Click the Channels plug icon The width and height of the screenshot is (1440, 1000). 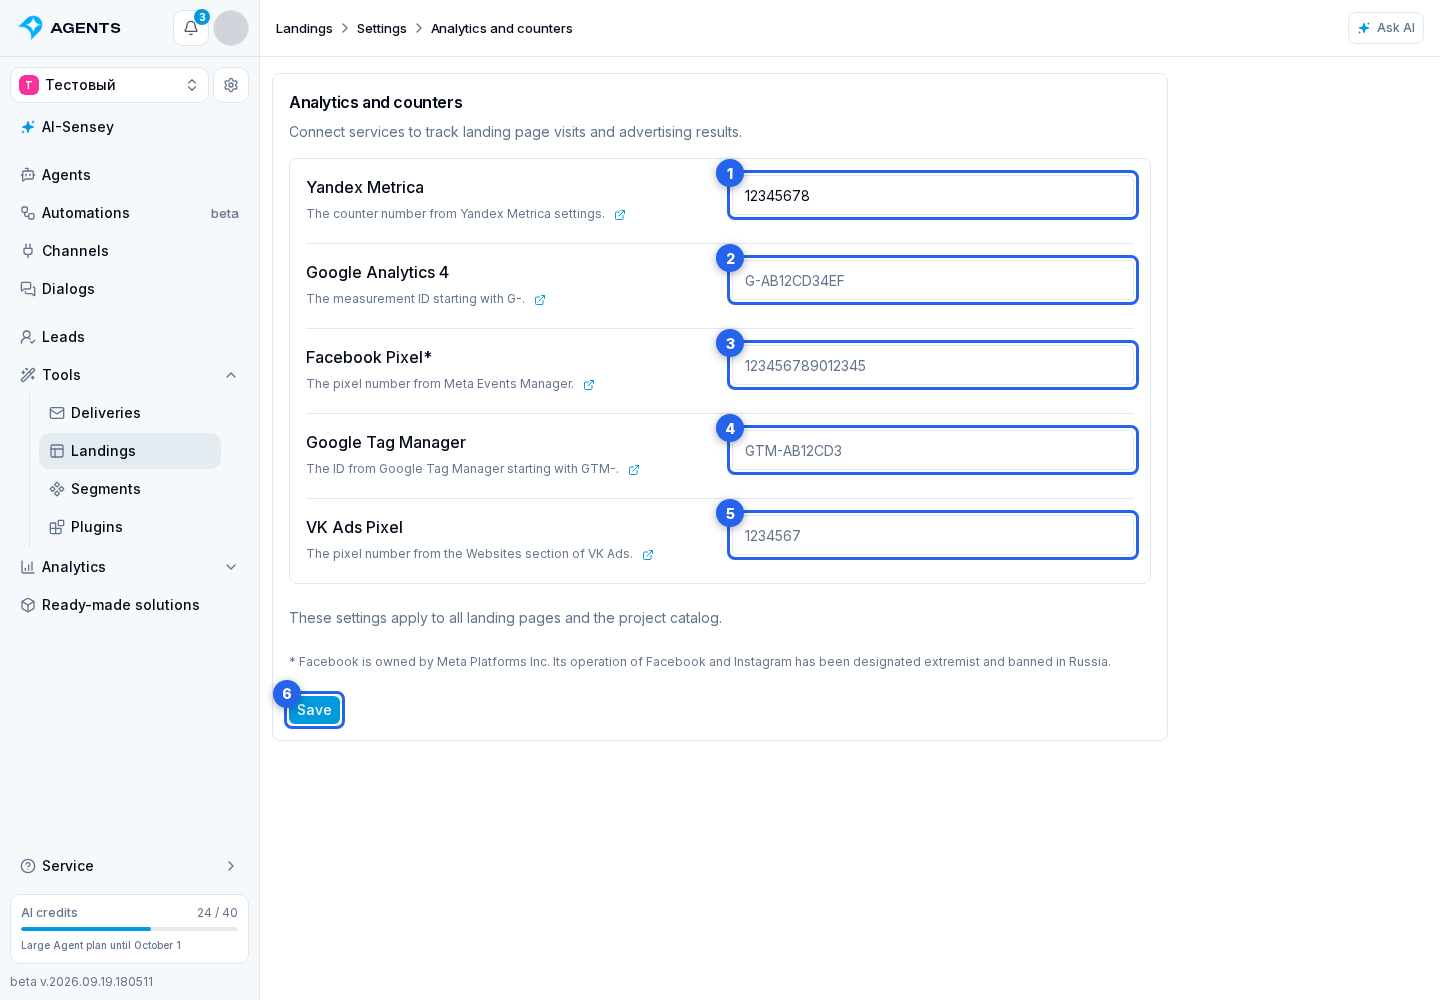[28, 251]
